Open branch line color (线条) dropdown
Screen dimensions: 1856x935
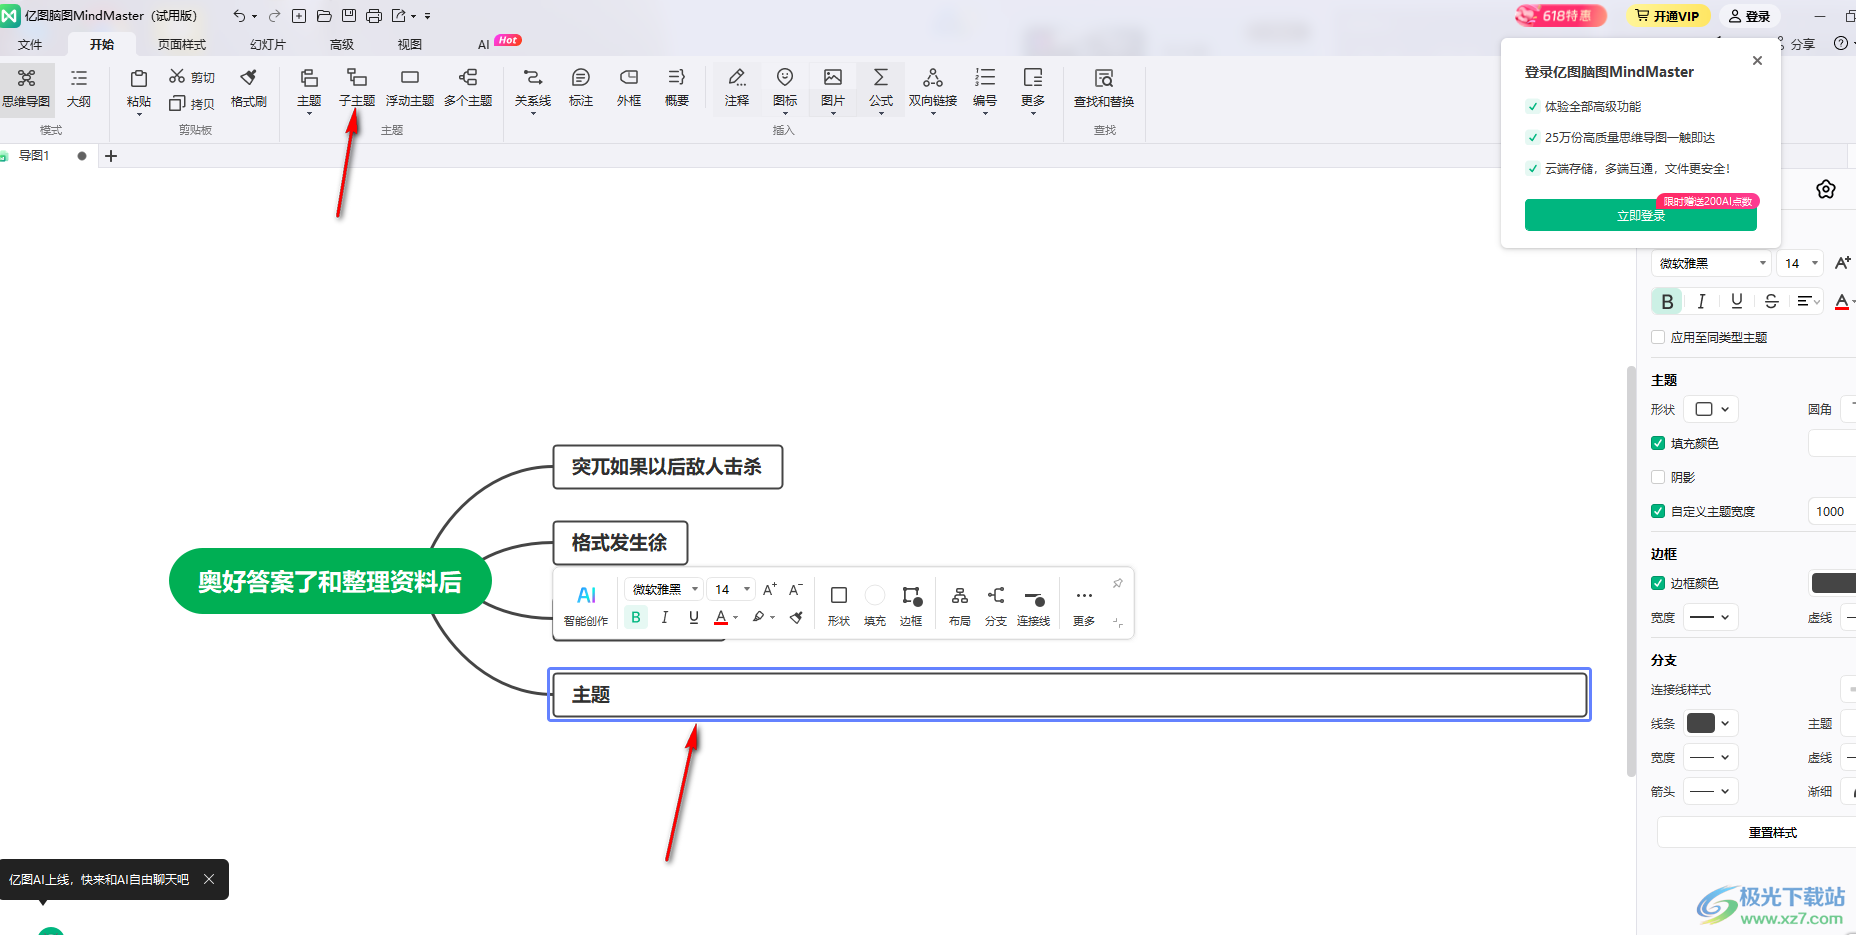(x=1711, y=723)
